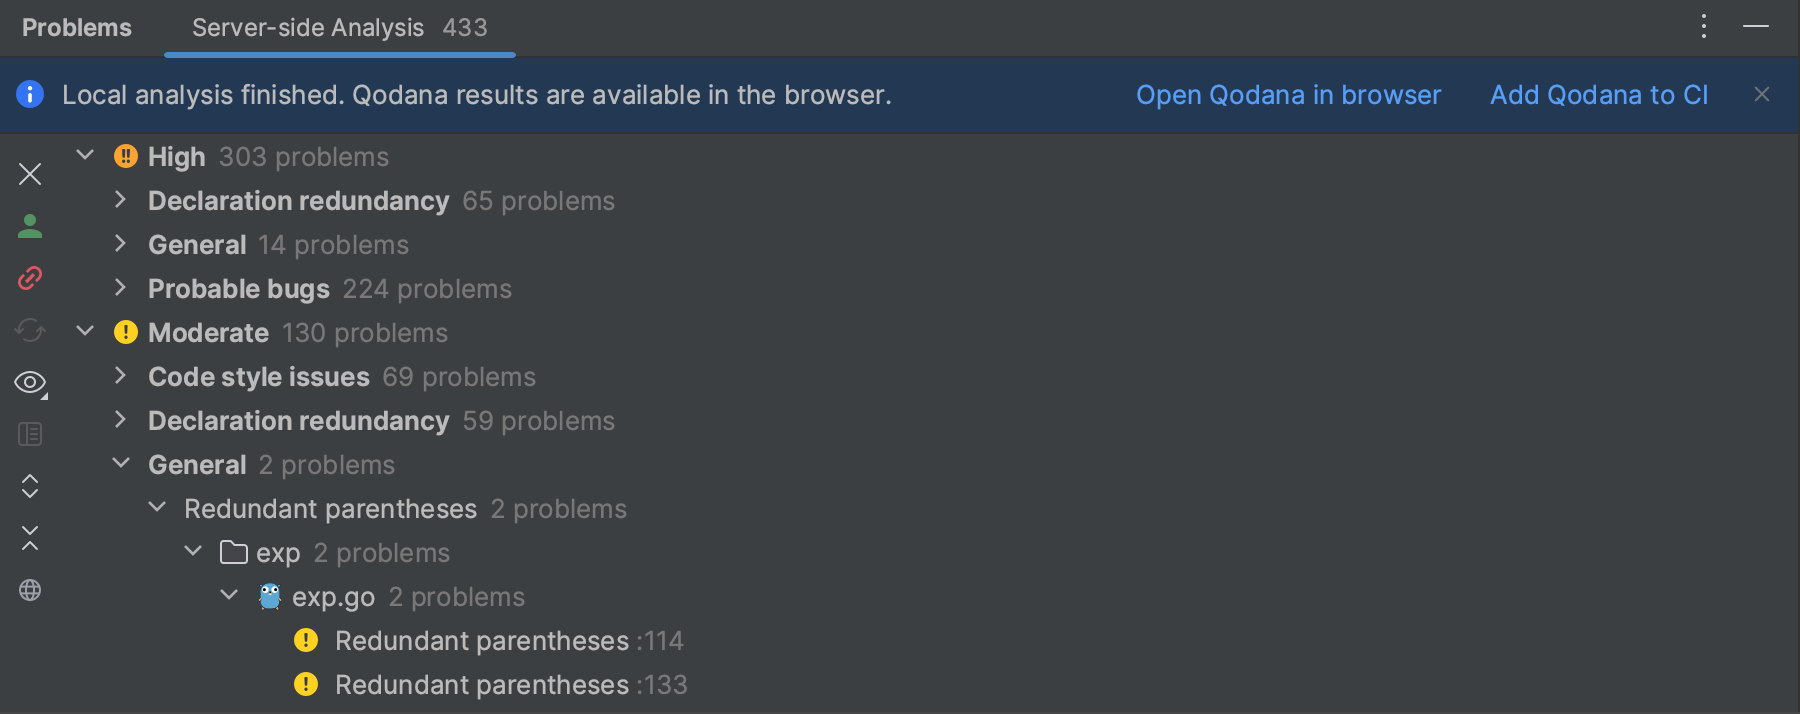Dismiss the Qodana notification banner
The height and width of the screenshot is (714, 1800).
(1762, 94)
